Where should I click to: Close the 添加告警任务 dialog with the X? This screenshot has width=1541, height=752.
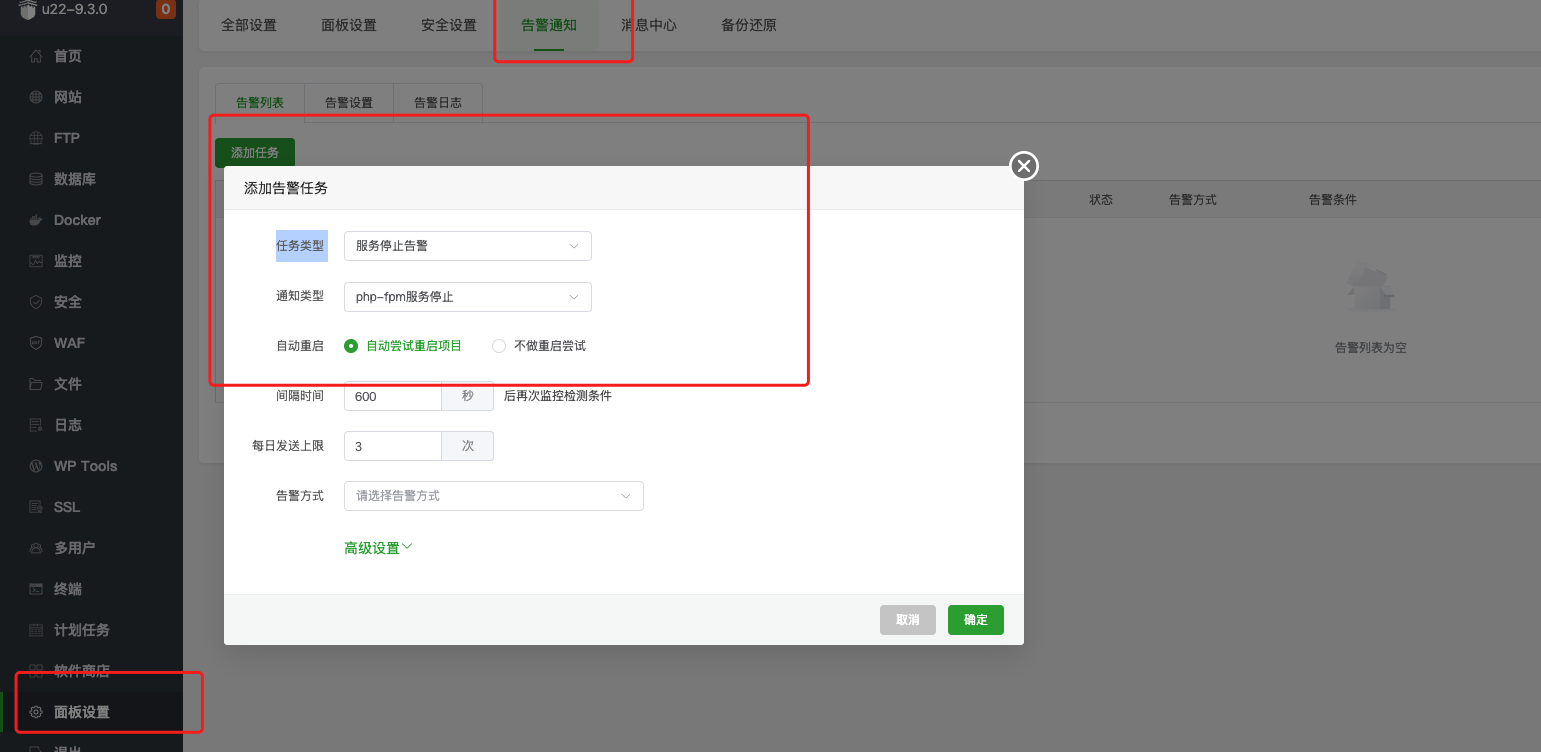point(1024,166)
